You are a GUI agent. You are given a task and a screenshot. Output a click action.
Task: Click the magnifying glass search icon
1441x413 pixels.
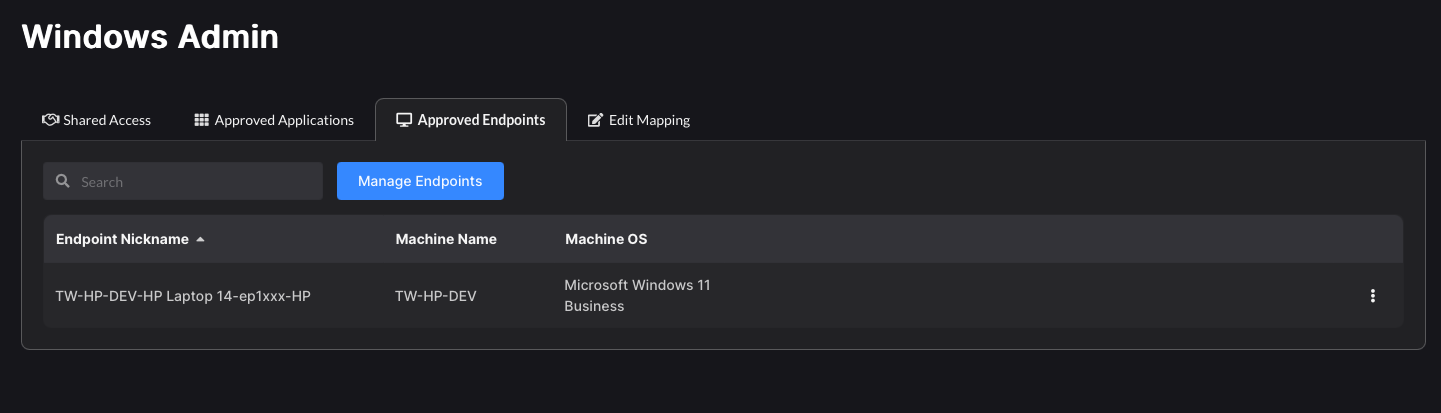click(63, 181)
